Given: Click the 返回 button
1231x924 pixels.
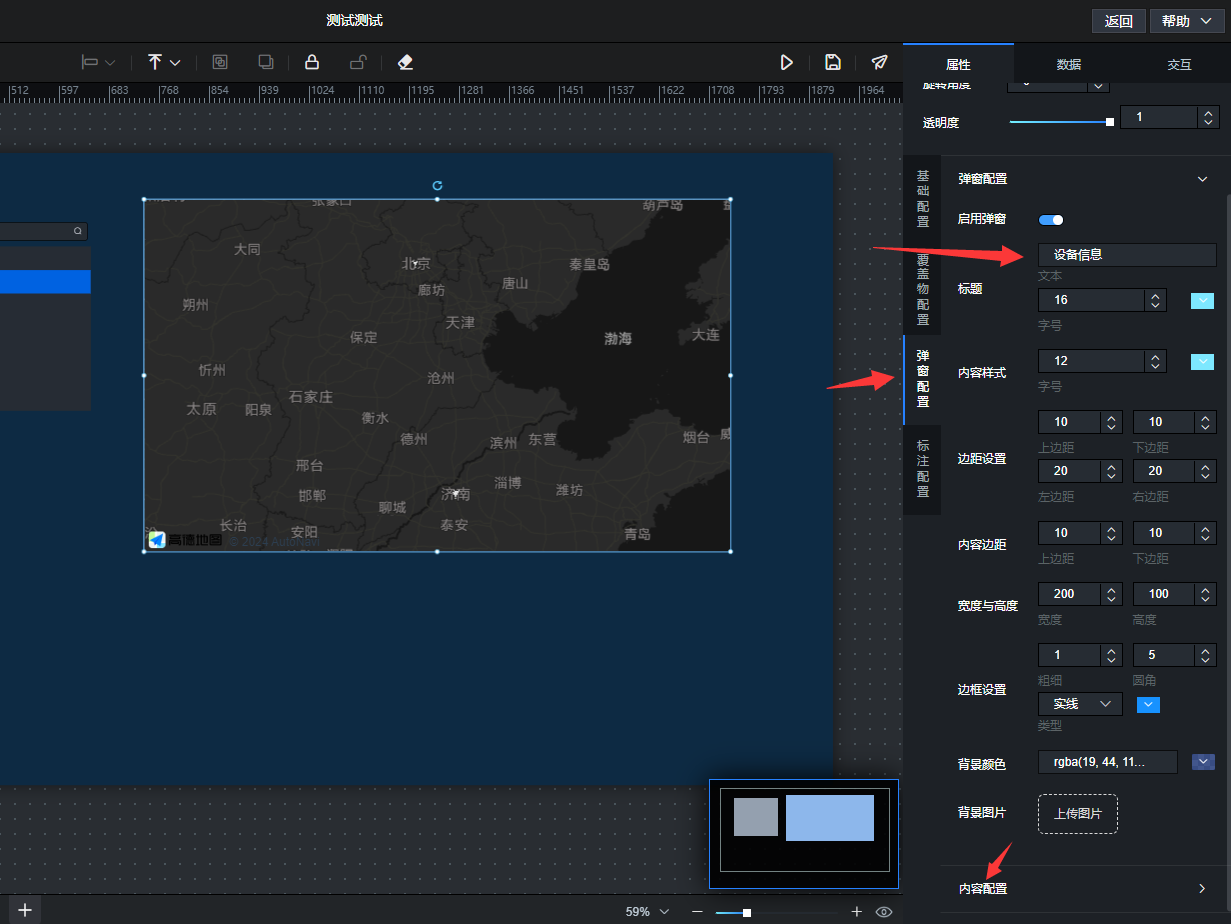Looking at the screenshot, I should coord(1118,21).
